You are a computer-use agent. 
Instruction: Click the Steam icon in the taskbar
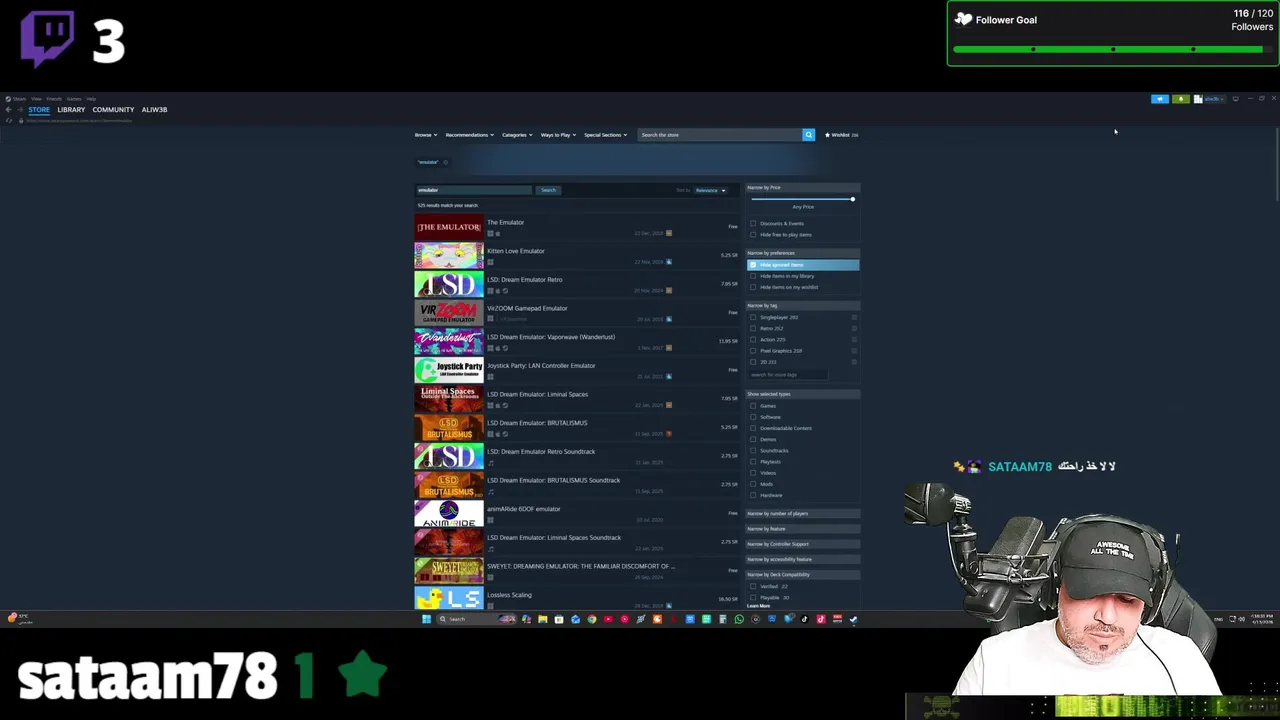(x=852, y=619)
